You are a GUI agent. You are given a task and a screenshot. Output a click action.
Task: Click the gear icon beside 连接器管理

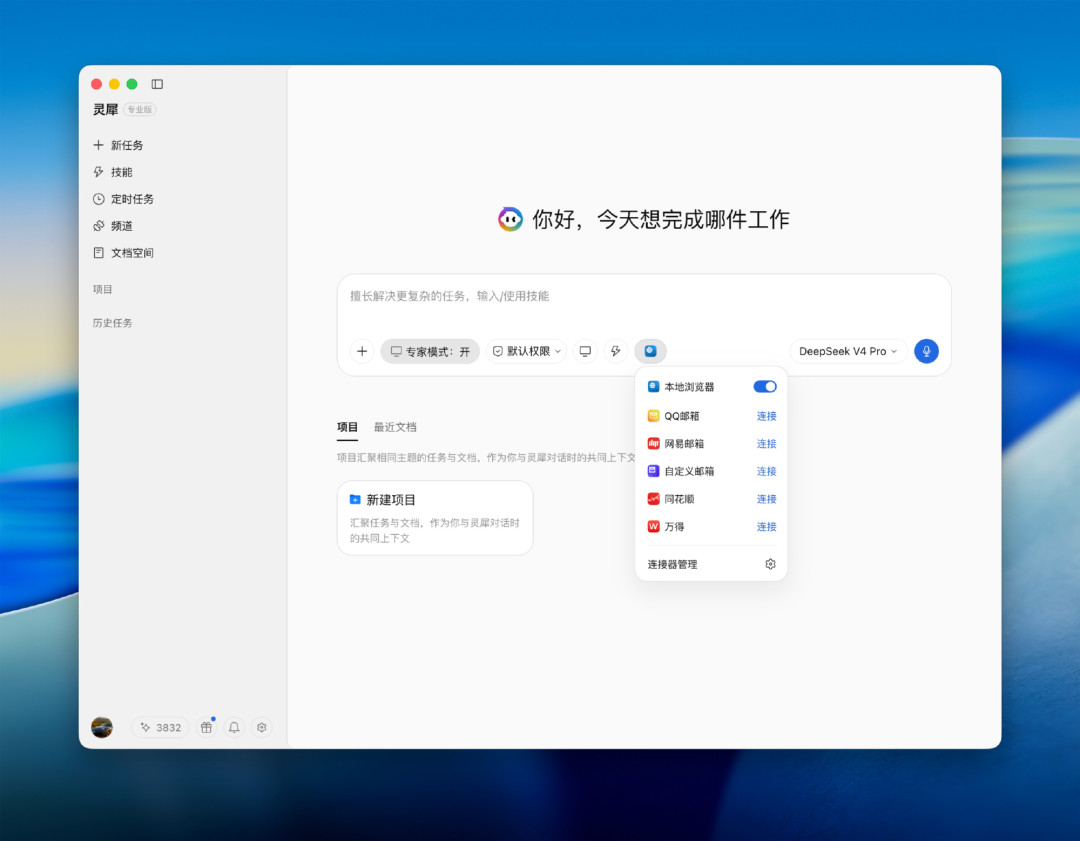coord(771,564)
